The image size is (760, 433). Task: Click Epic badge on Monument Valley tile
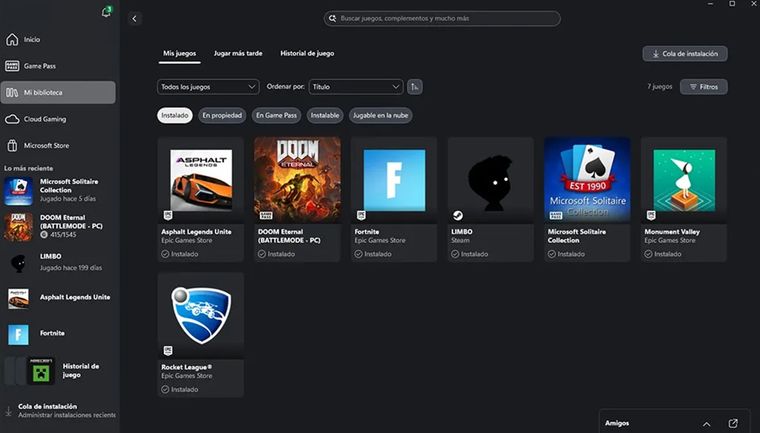point(651,215)
